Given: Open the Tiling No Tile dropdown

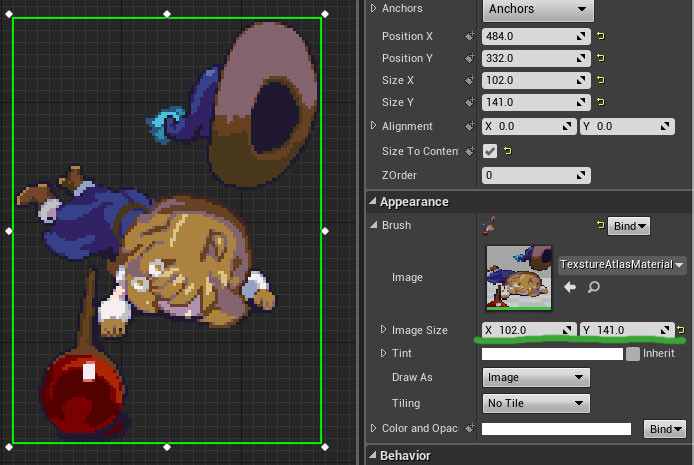Looking at the screenshot, I should 536,403.
